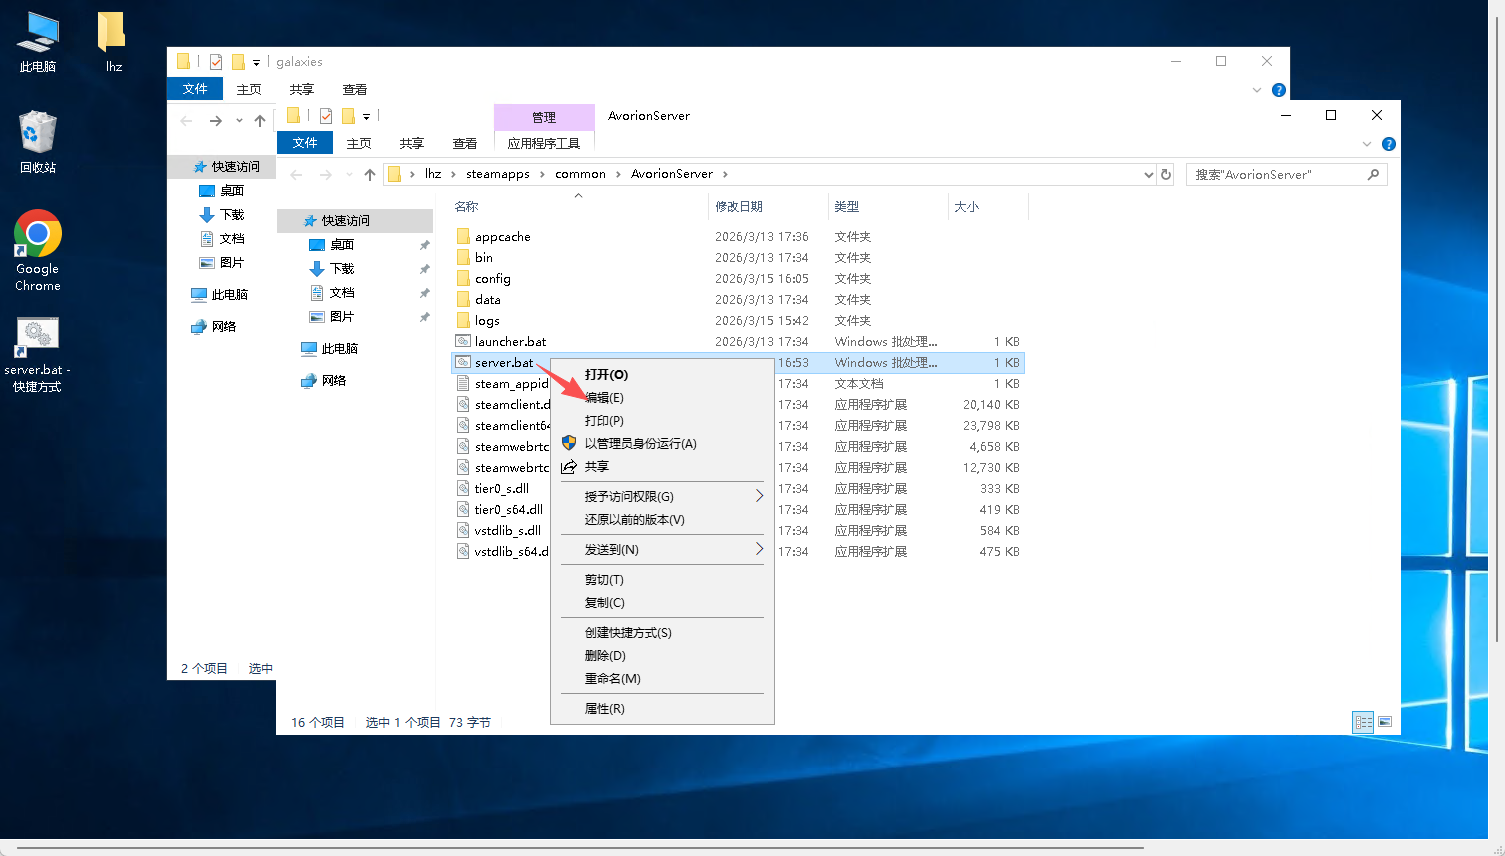Screen dimensions: 1505x856
Task: Switch to Application Tools (应用程序工具) tab
Action: tap(543, 144)
